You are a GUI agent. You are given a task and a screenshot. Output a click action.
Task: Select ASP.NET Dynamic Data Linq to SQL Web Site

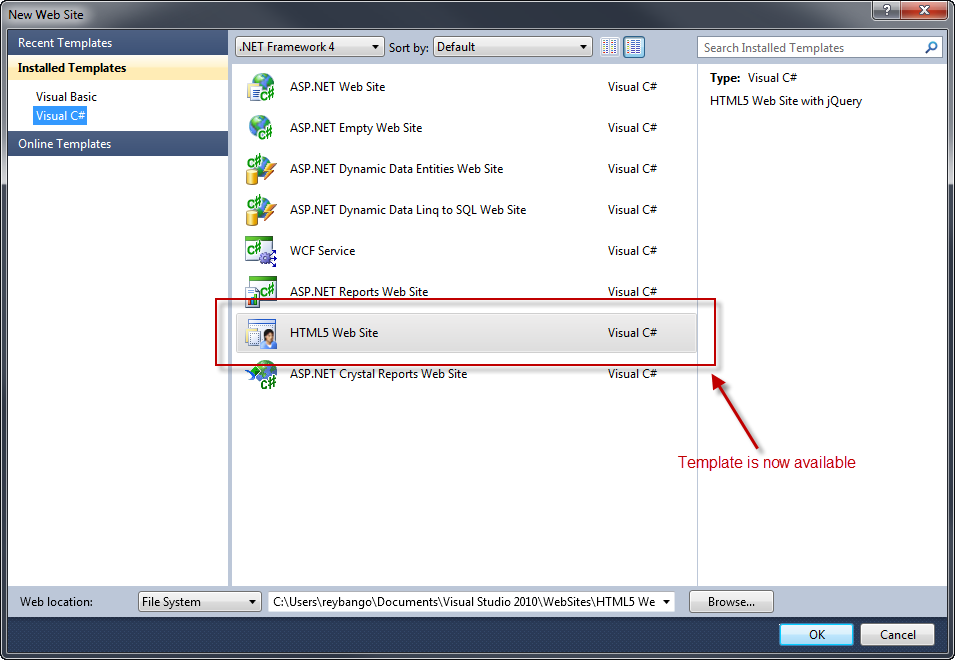coord(408,210)
